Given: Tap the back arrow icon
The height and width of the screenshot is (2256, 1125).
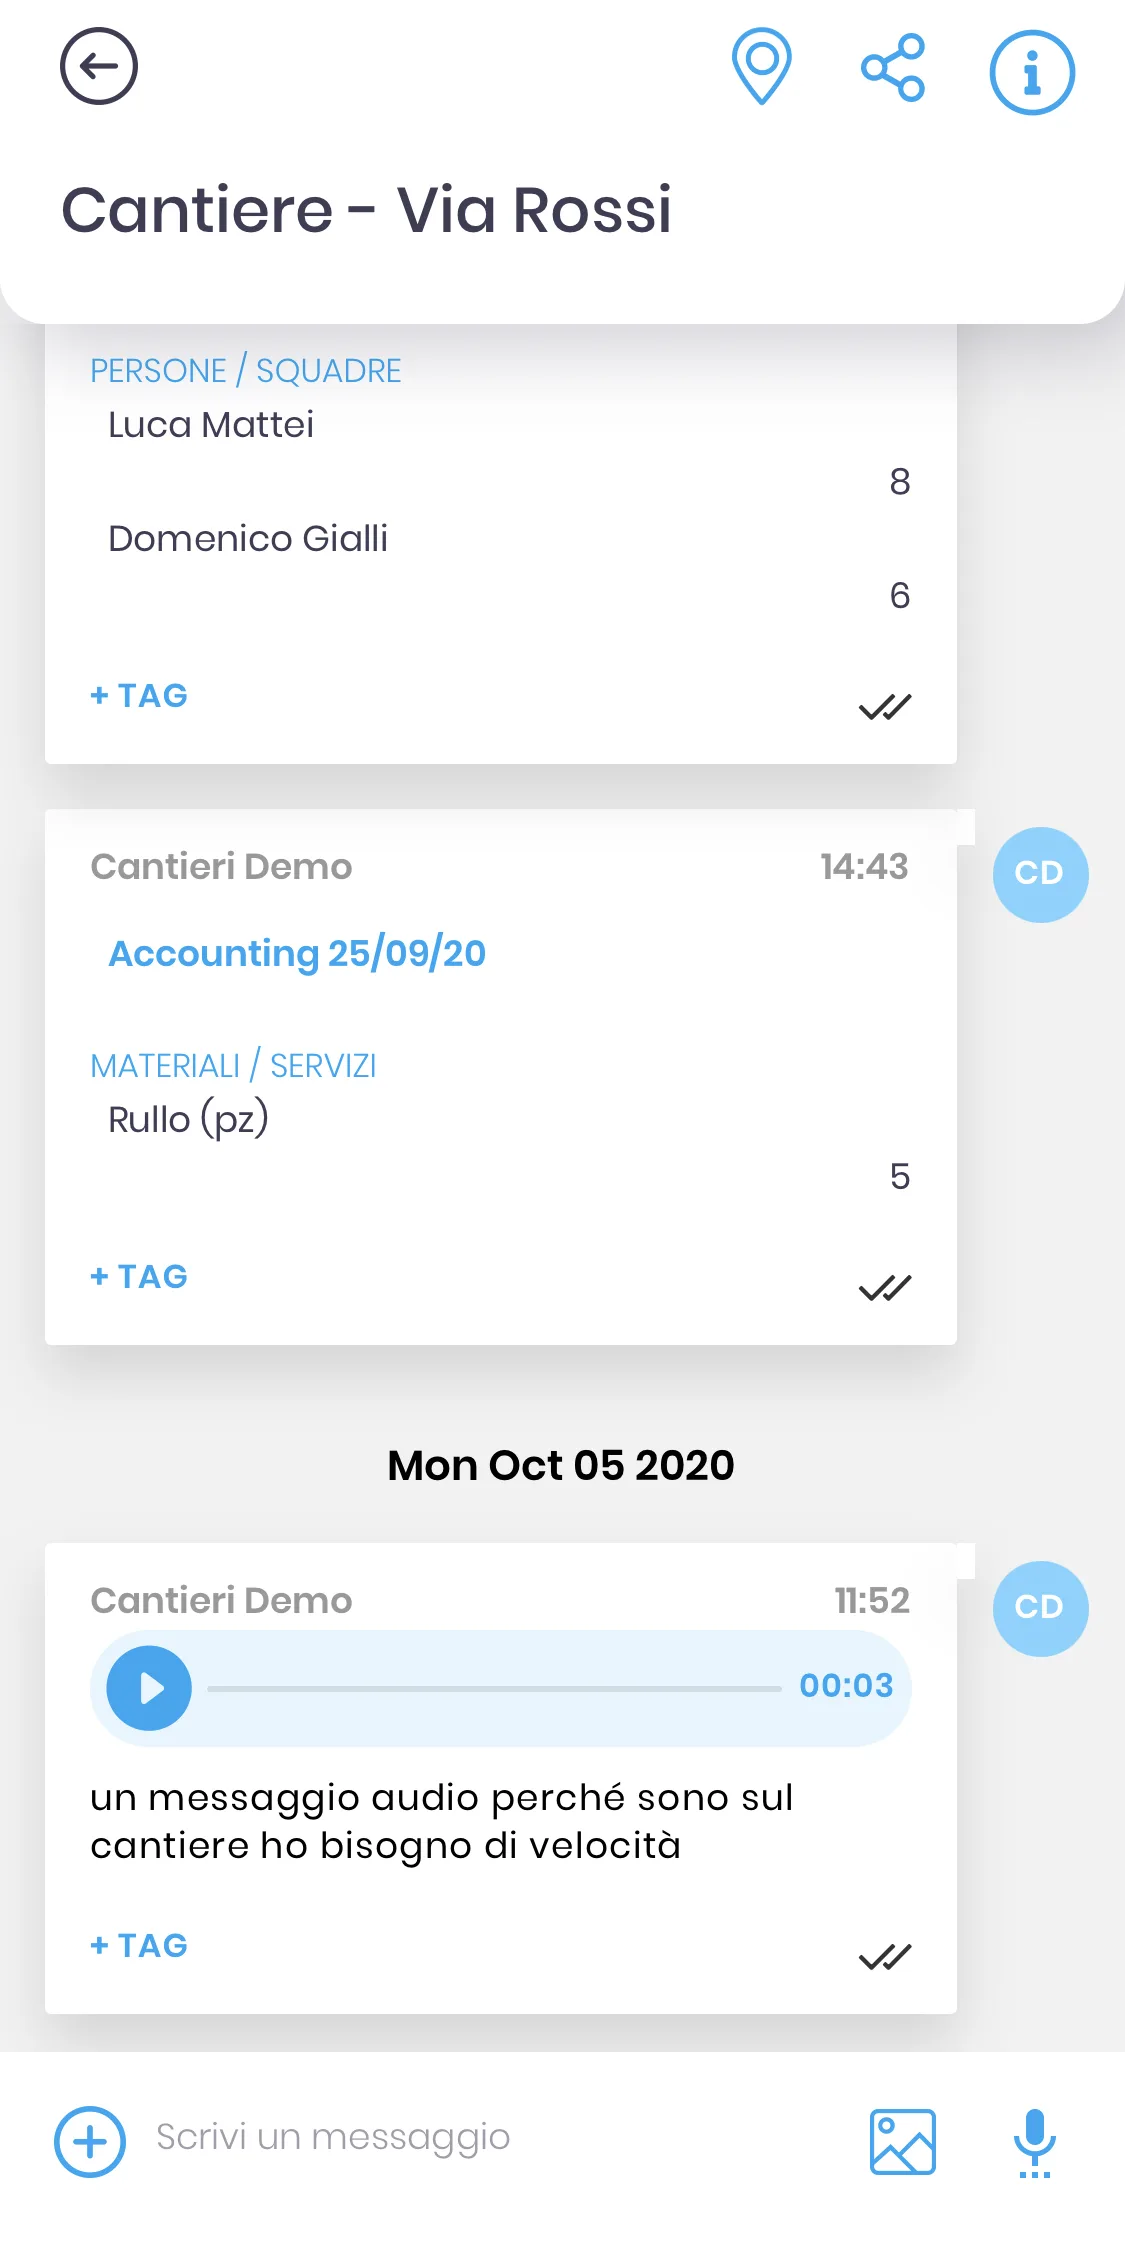Looking at the screenshot, I should [98, 67].
